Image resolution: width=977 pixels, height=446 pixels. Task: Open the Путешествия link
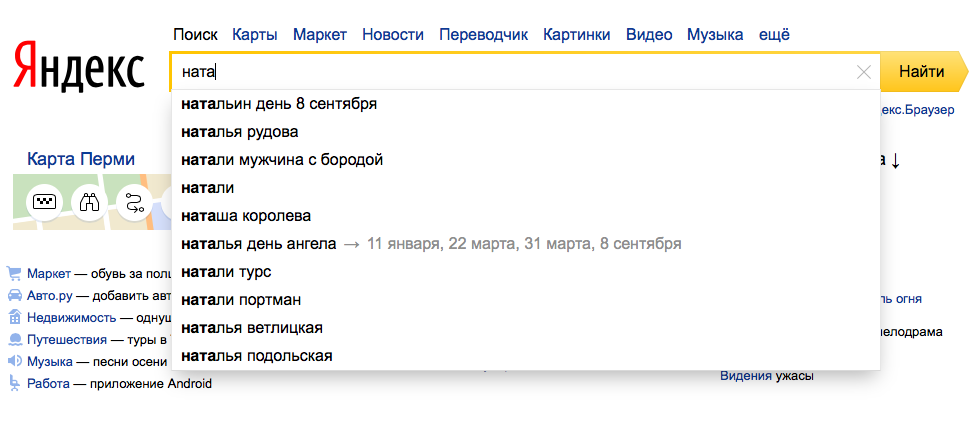pyautogui.click(x=67, y=340)
